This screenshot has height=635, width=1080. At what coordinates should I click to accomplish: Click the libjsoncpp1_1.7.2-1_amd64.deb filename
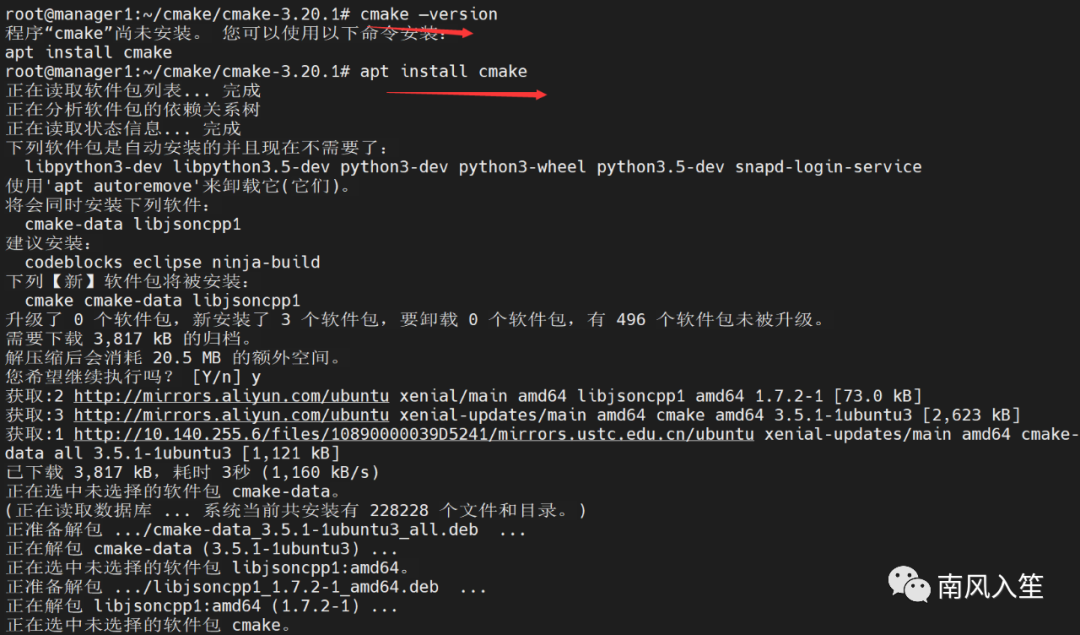[x=295, y=587]
